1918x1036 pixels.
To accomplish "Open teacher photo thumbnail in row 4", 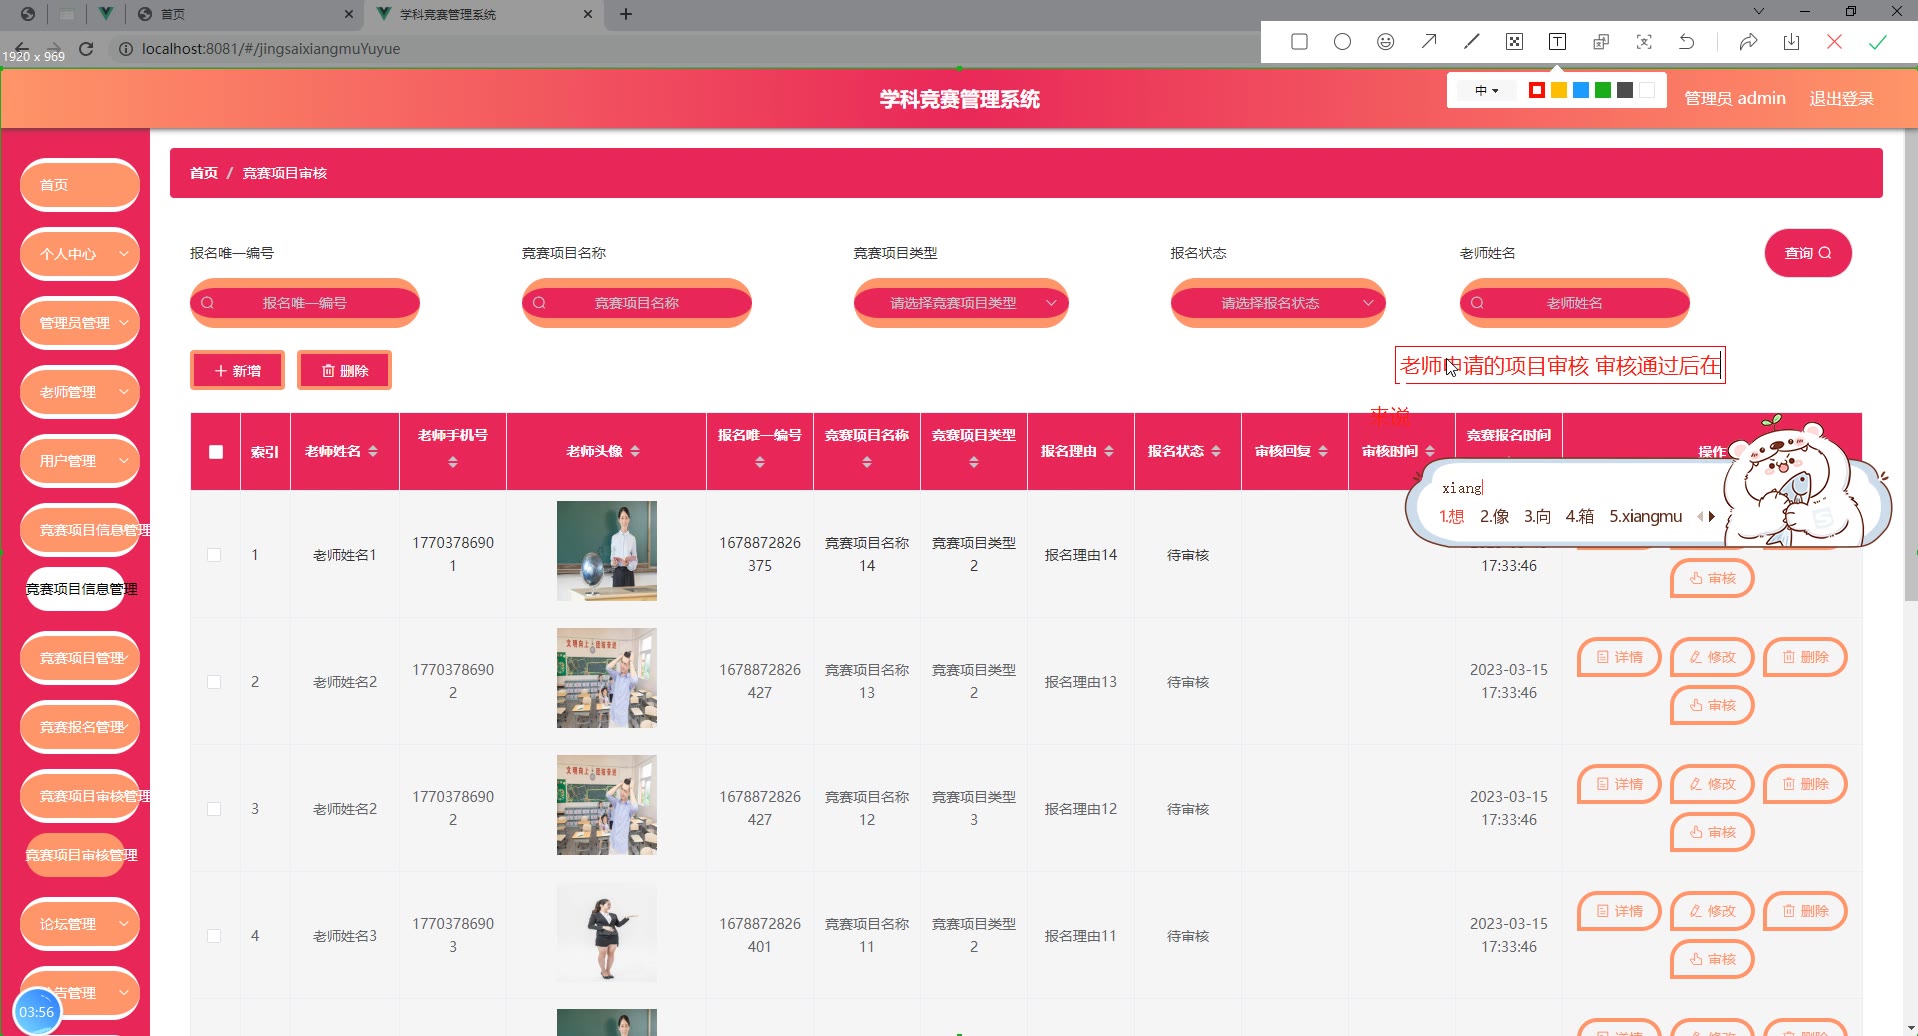I will click(607, 932).
